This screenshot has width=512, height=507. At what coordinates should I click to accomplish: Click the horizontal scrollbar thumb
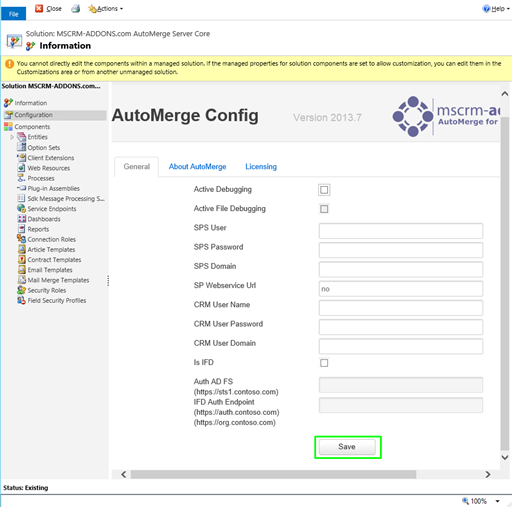pos(273,474)
